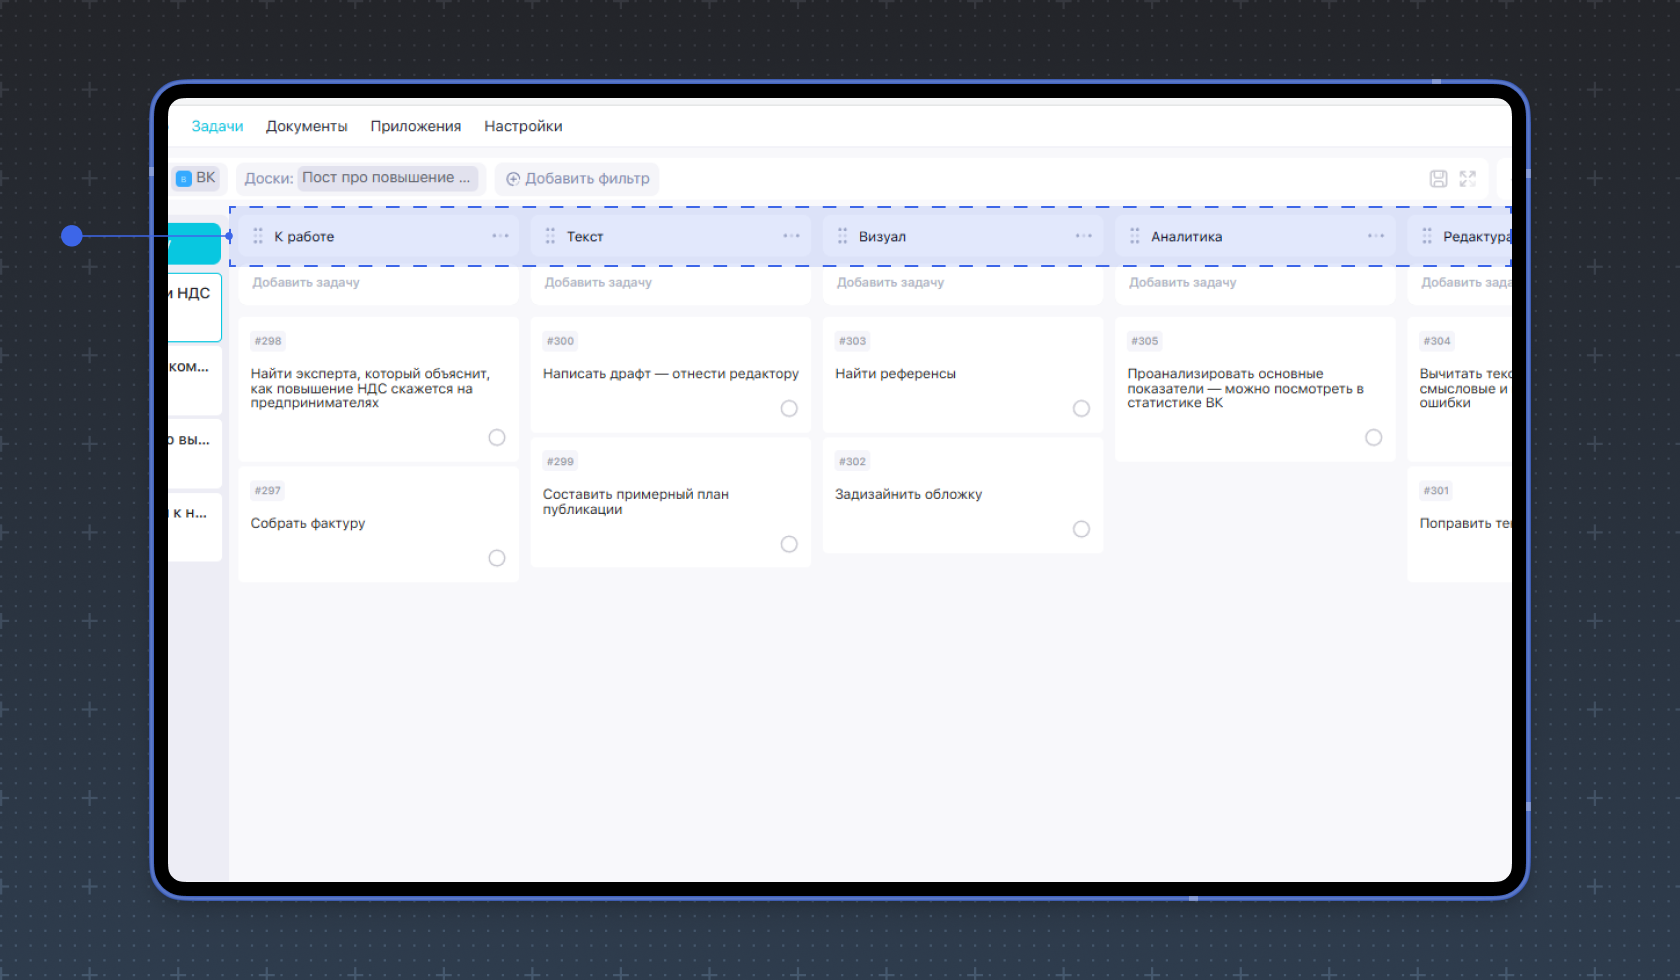This screenshot has width=1680, height=980.
Task: Open task card Собрать фактуру
Action: (378, 524)
